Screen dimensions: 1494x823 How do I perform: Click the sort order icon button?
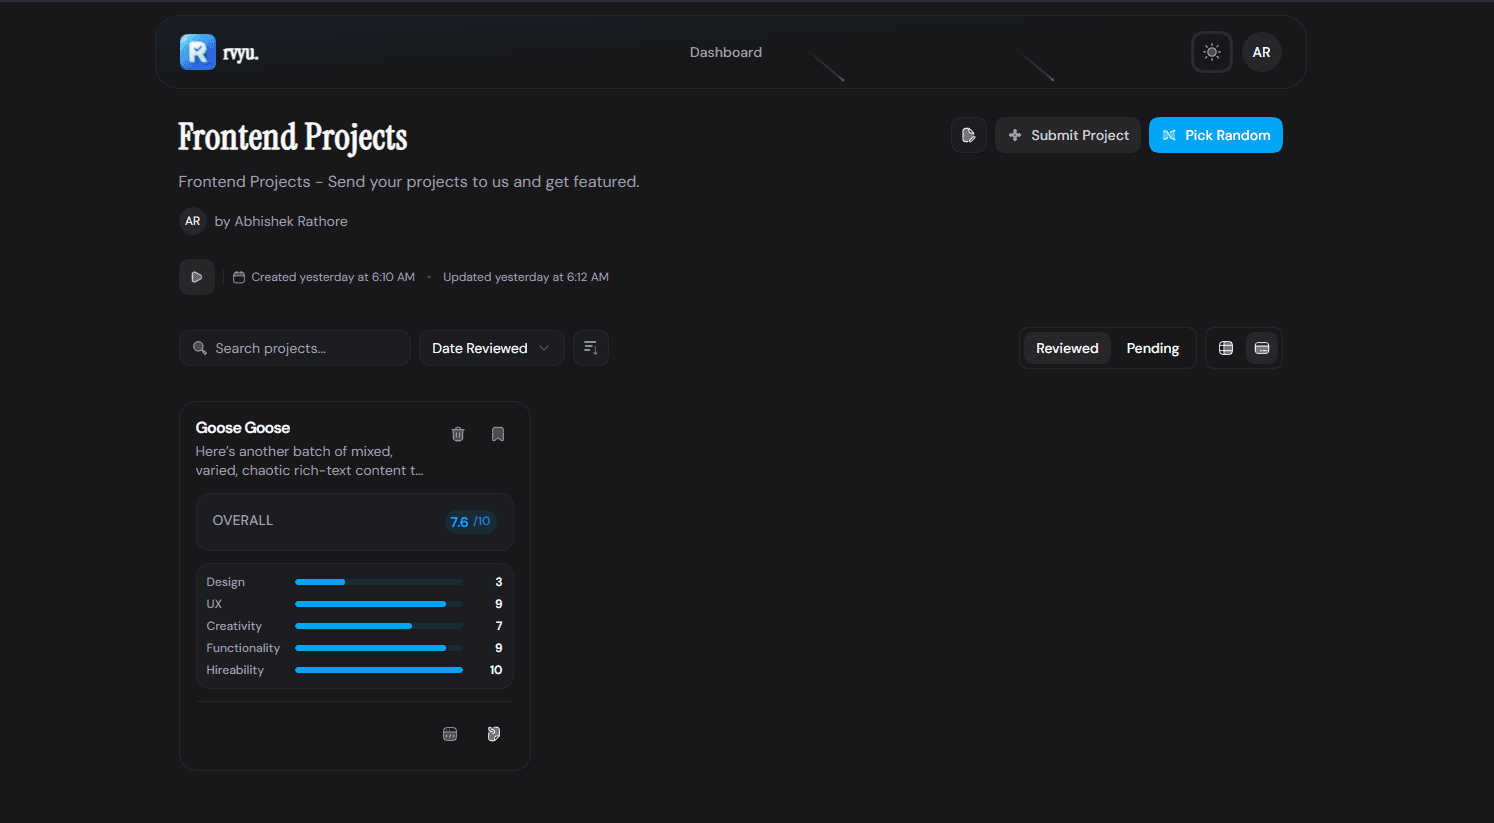(x=591, y=348)
